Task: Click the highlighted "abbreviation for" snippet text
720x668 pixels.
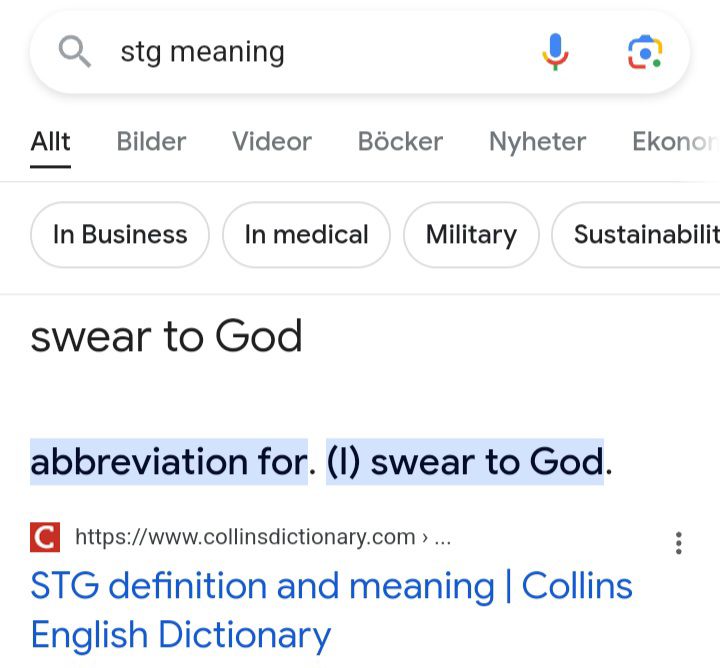Action: pyautogui.click(x=168, y=462)
